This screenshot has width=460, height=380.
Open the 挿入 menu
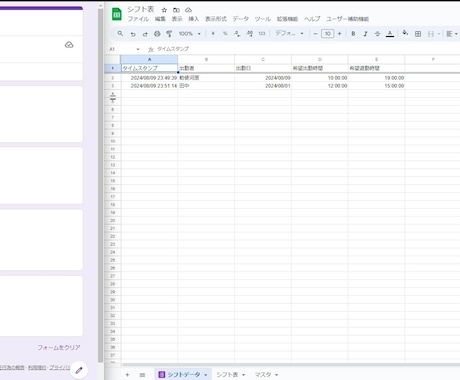(193, 19)
